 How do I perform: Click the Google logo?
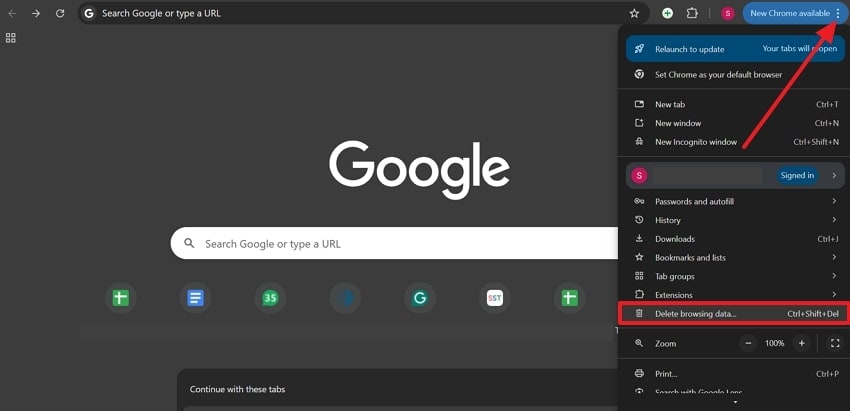(x=419, y=170)
